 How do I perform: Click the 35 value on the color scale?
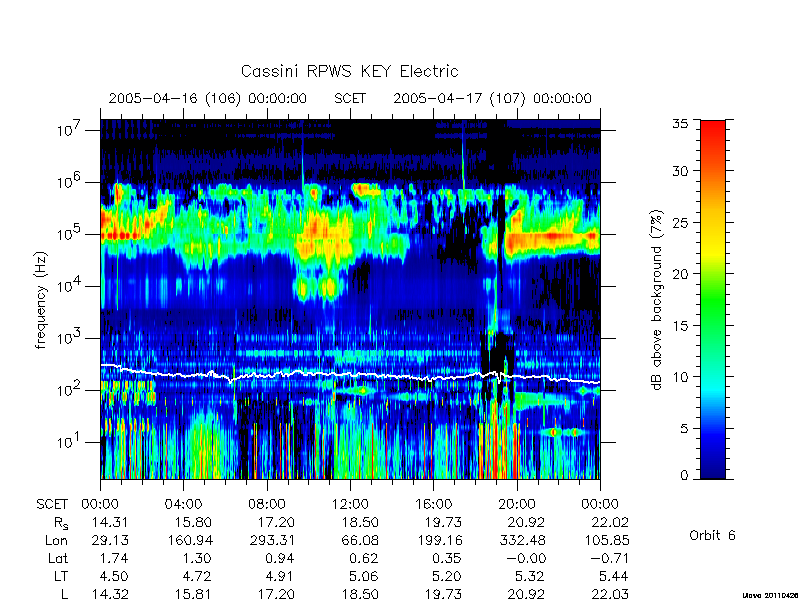pyautogui.click(x=681, y=124)
